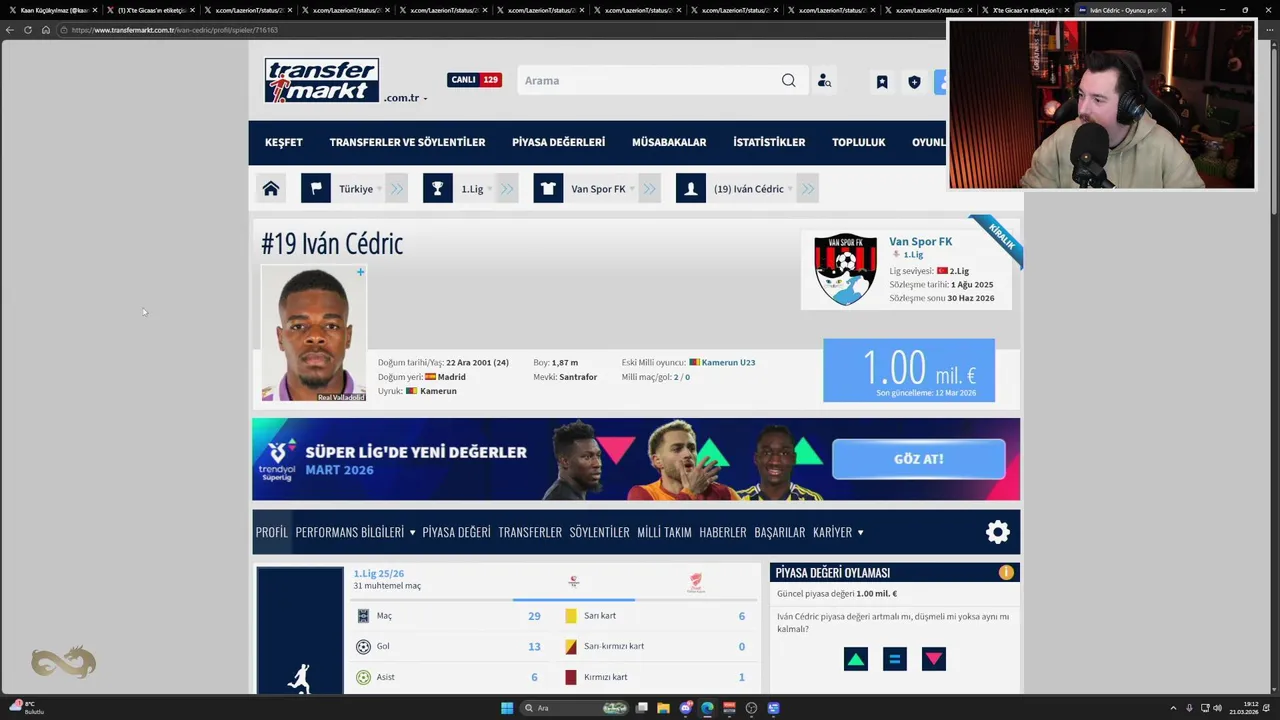Click the browser back arrow
The height and width of the screenshot is (720, 1280).
pyautogui.click(x=10, y=30)
